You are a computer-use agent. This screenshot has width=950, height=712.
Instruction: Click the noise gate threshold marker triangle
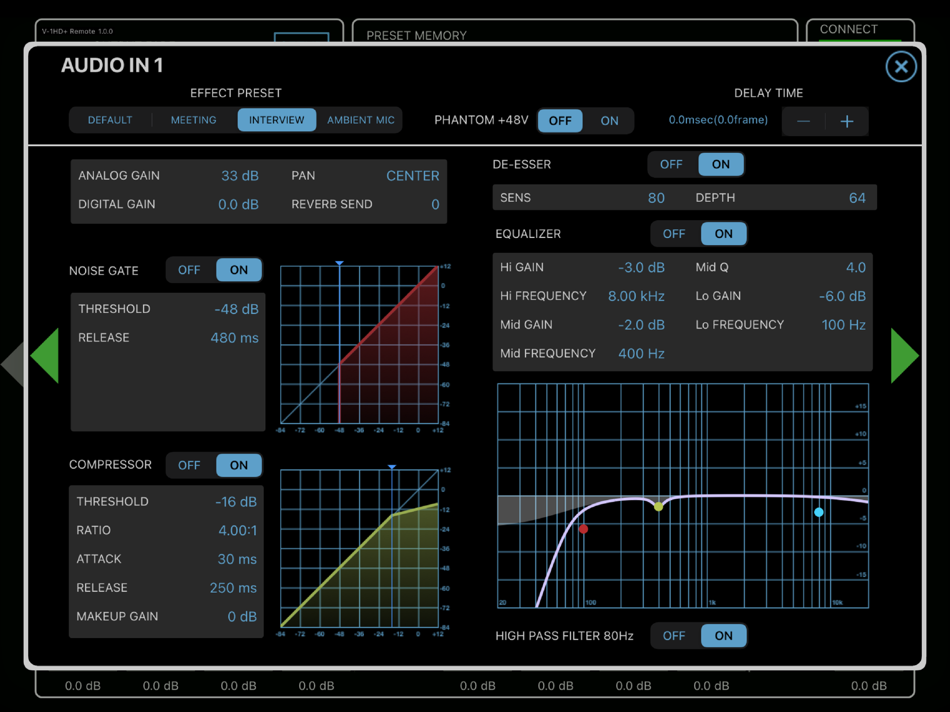click(339, 263)
